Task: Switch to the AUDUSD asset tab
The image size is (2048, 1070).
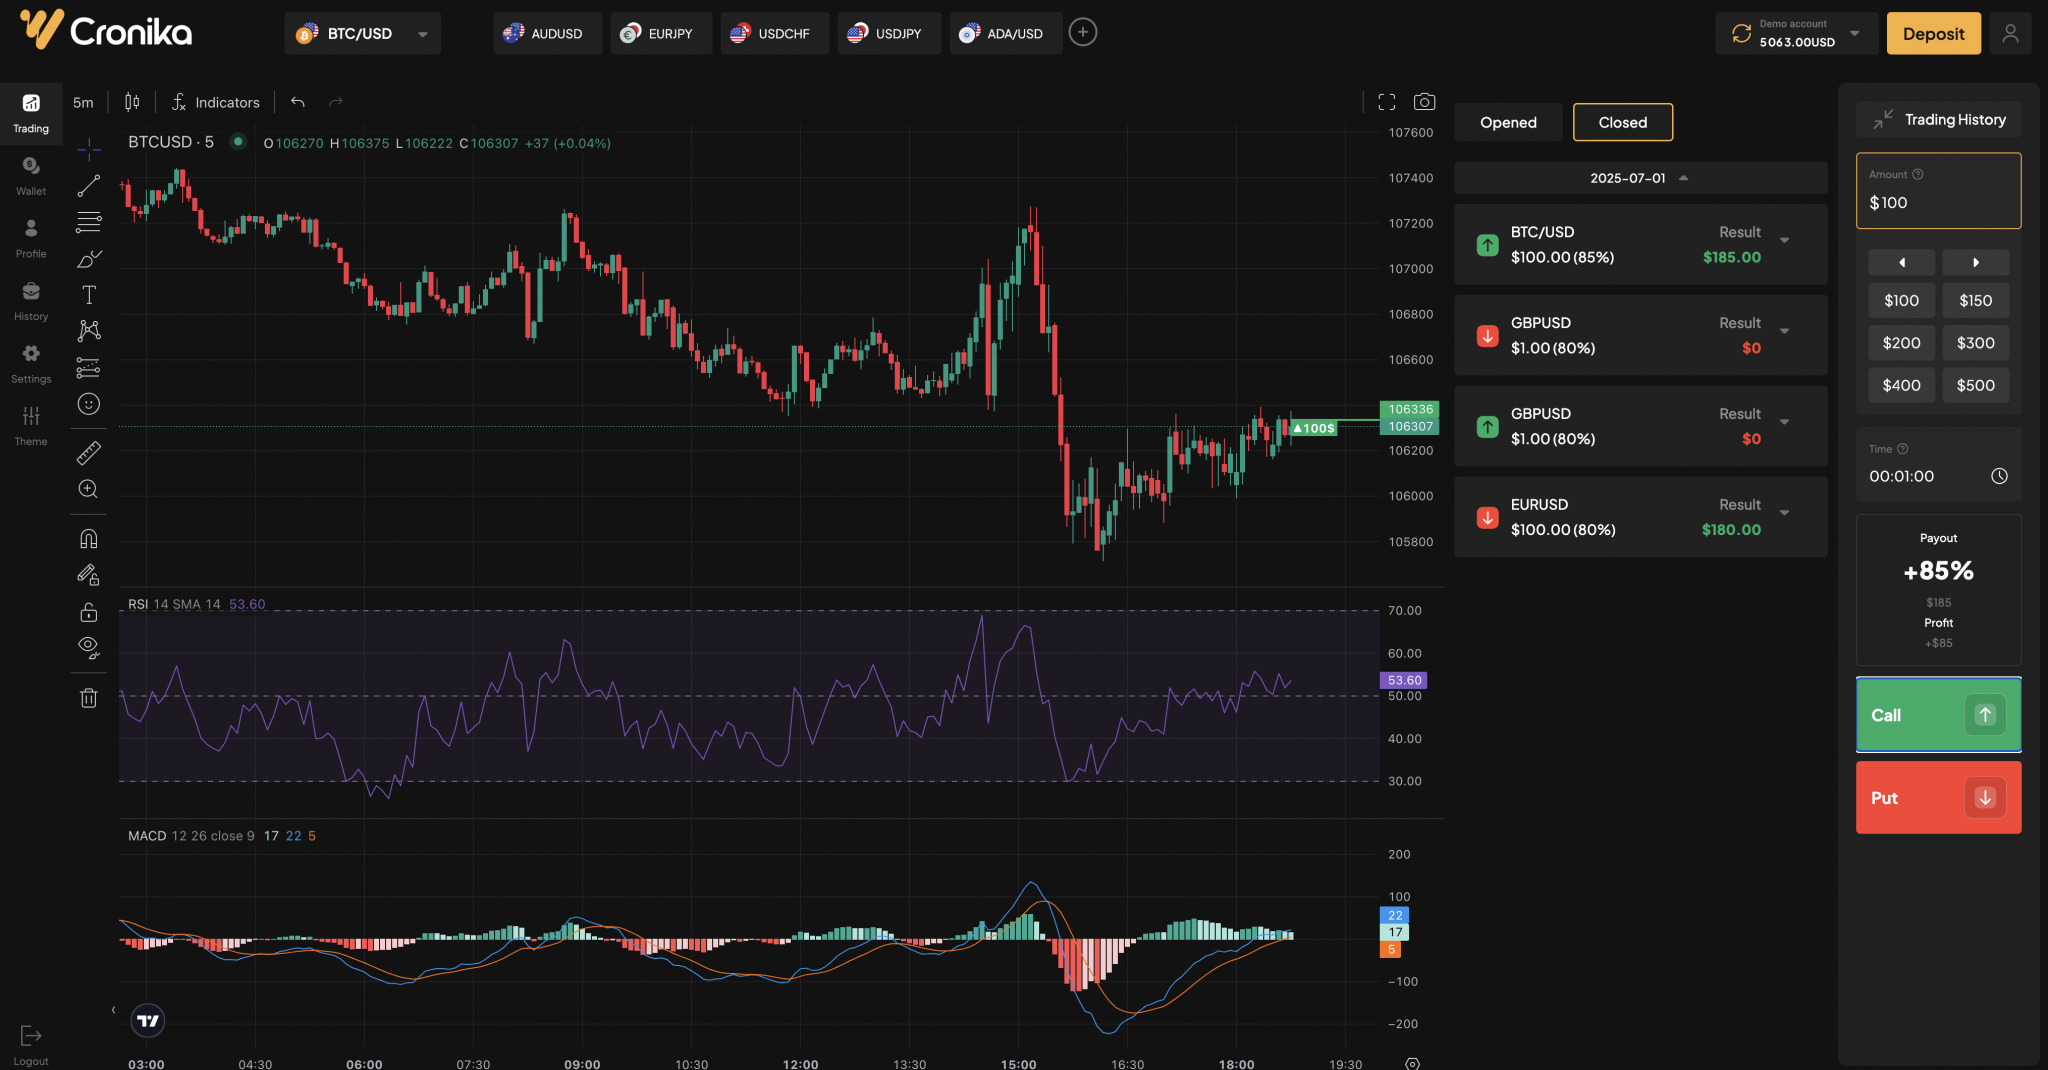Action: click(547, 34)
